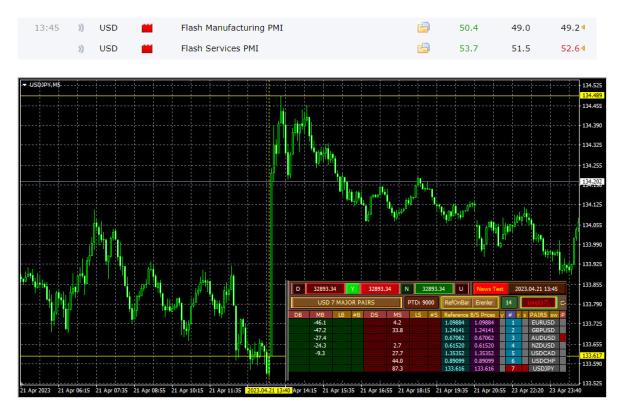Select the USDCAD pair row

point(543,353)
